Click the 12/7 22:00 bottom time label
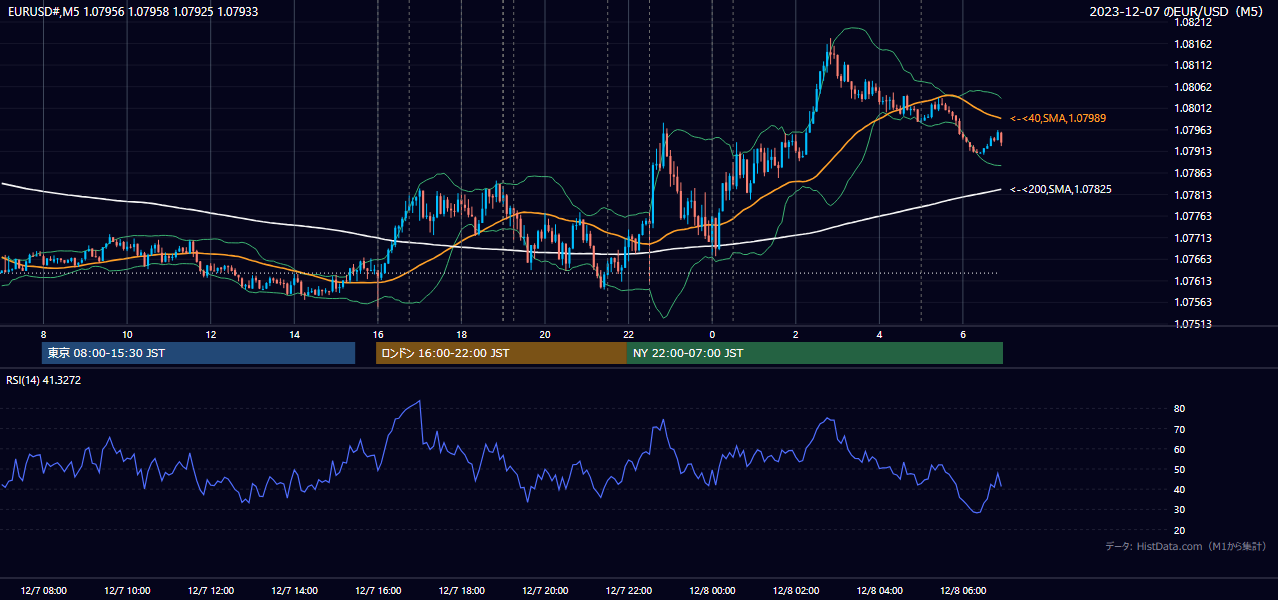1278x600 pixels. [x=628, y=591]
